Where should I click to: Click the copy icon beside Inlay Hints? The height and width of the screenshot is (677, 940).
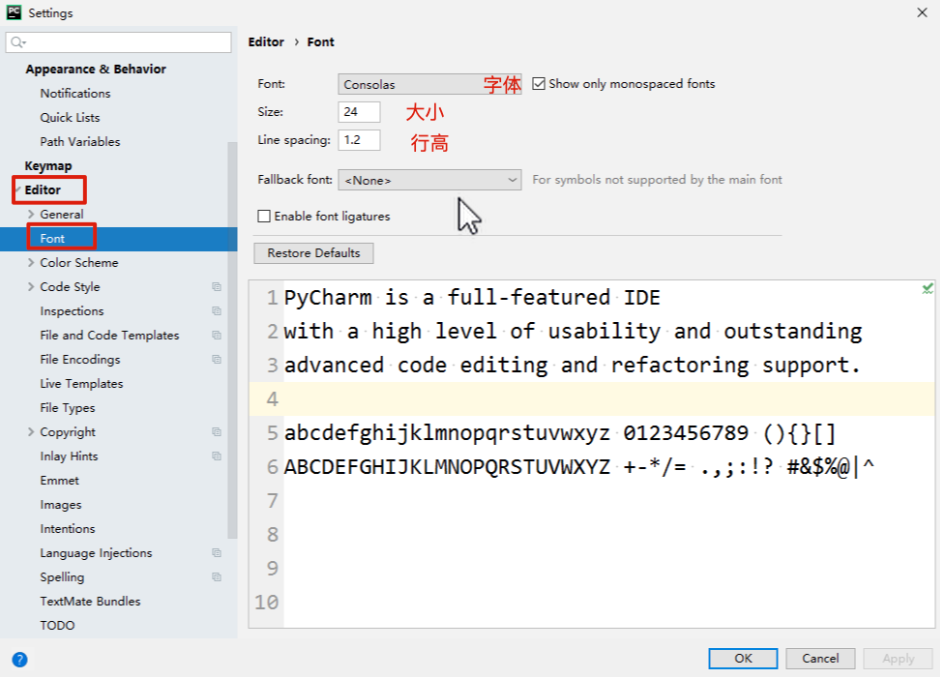(x=216, y=456)
